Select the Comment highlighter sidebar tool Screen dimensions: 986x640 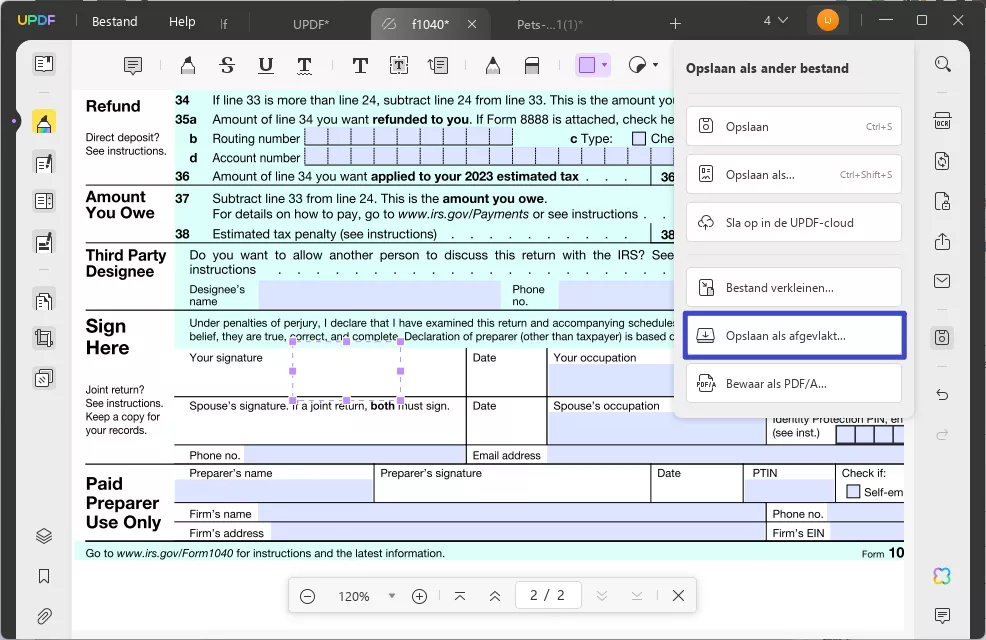tap(44, 122)
